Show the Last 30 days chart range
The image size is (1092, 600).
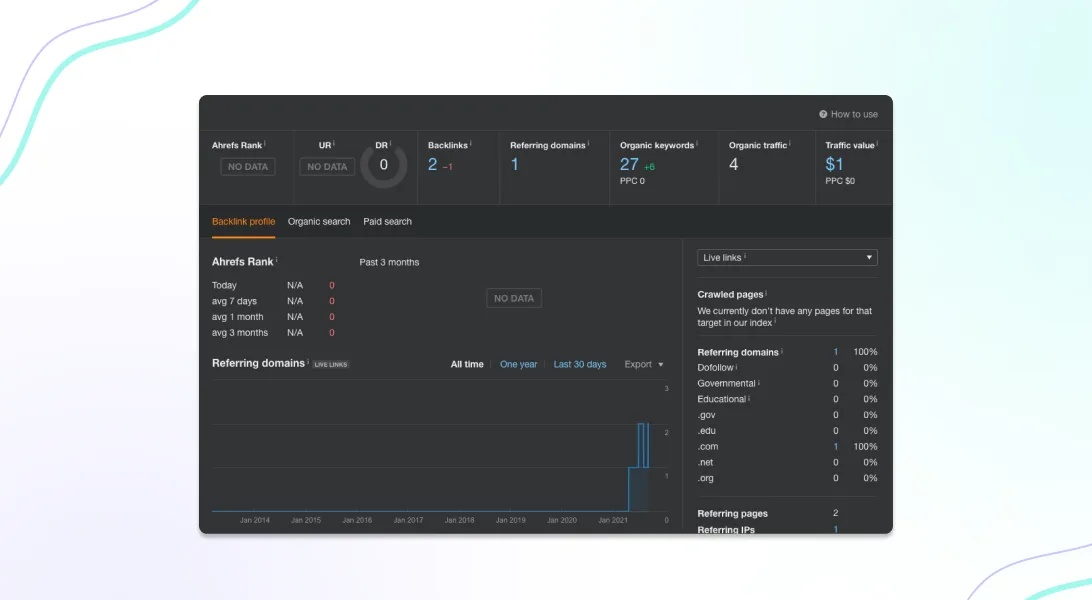(x=579, y=364)
